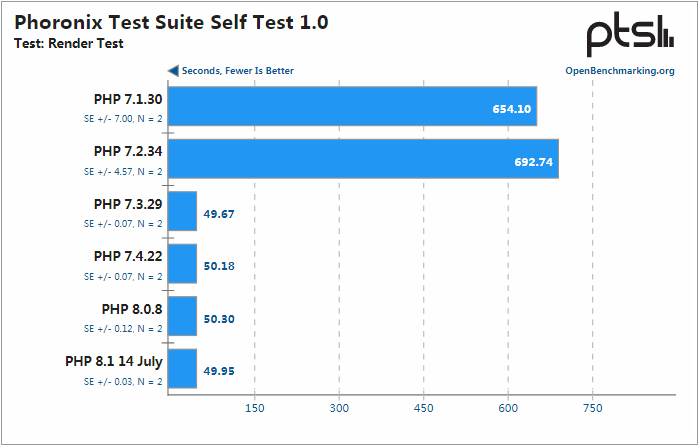Image resolution: width=699 pixels, height=446 pixels.
Task: Open the OpenBenchmarking.org link
Action: point(619,71)
